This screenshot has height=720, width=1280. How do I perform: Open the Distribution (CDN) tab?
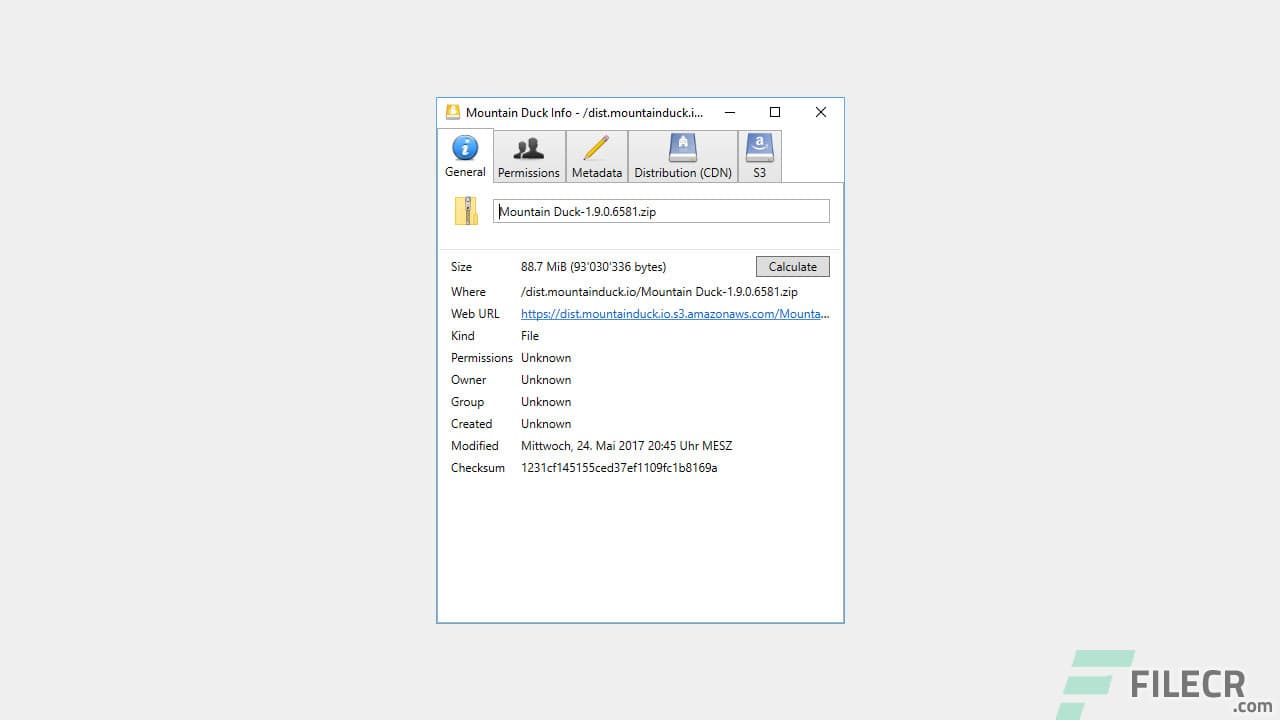682,156
